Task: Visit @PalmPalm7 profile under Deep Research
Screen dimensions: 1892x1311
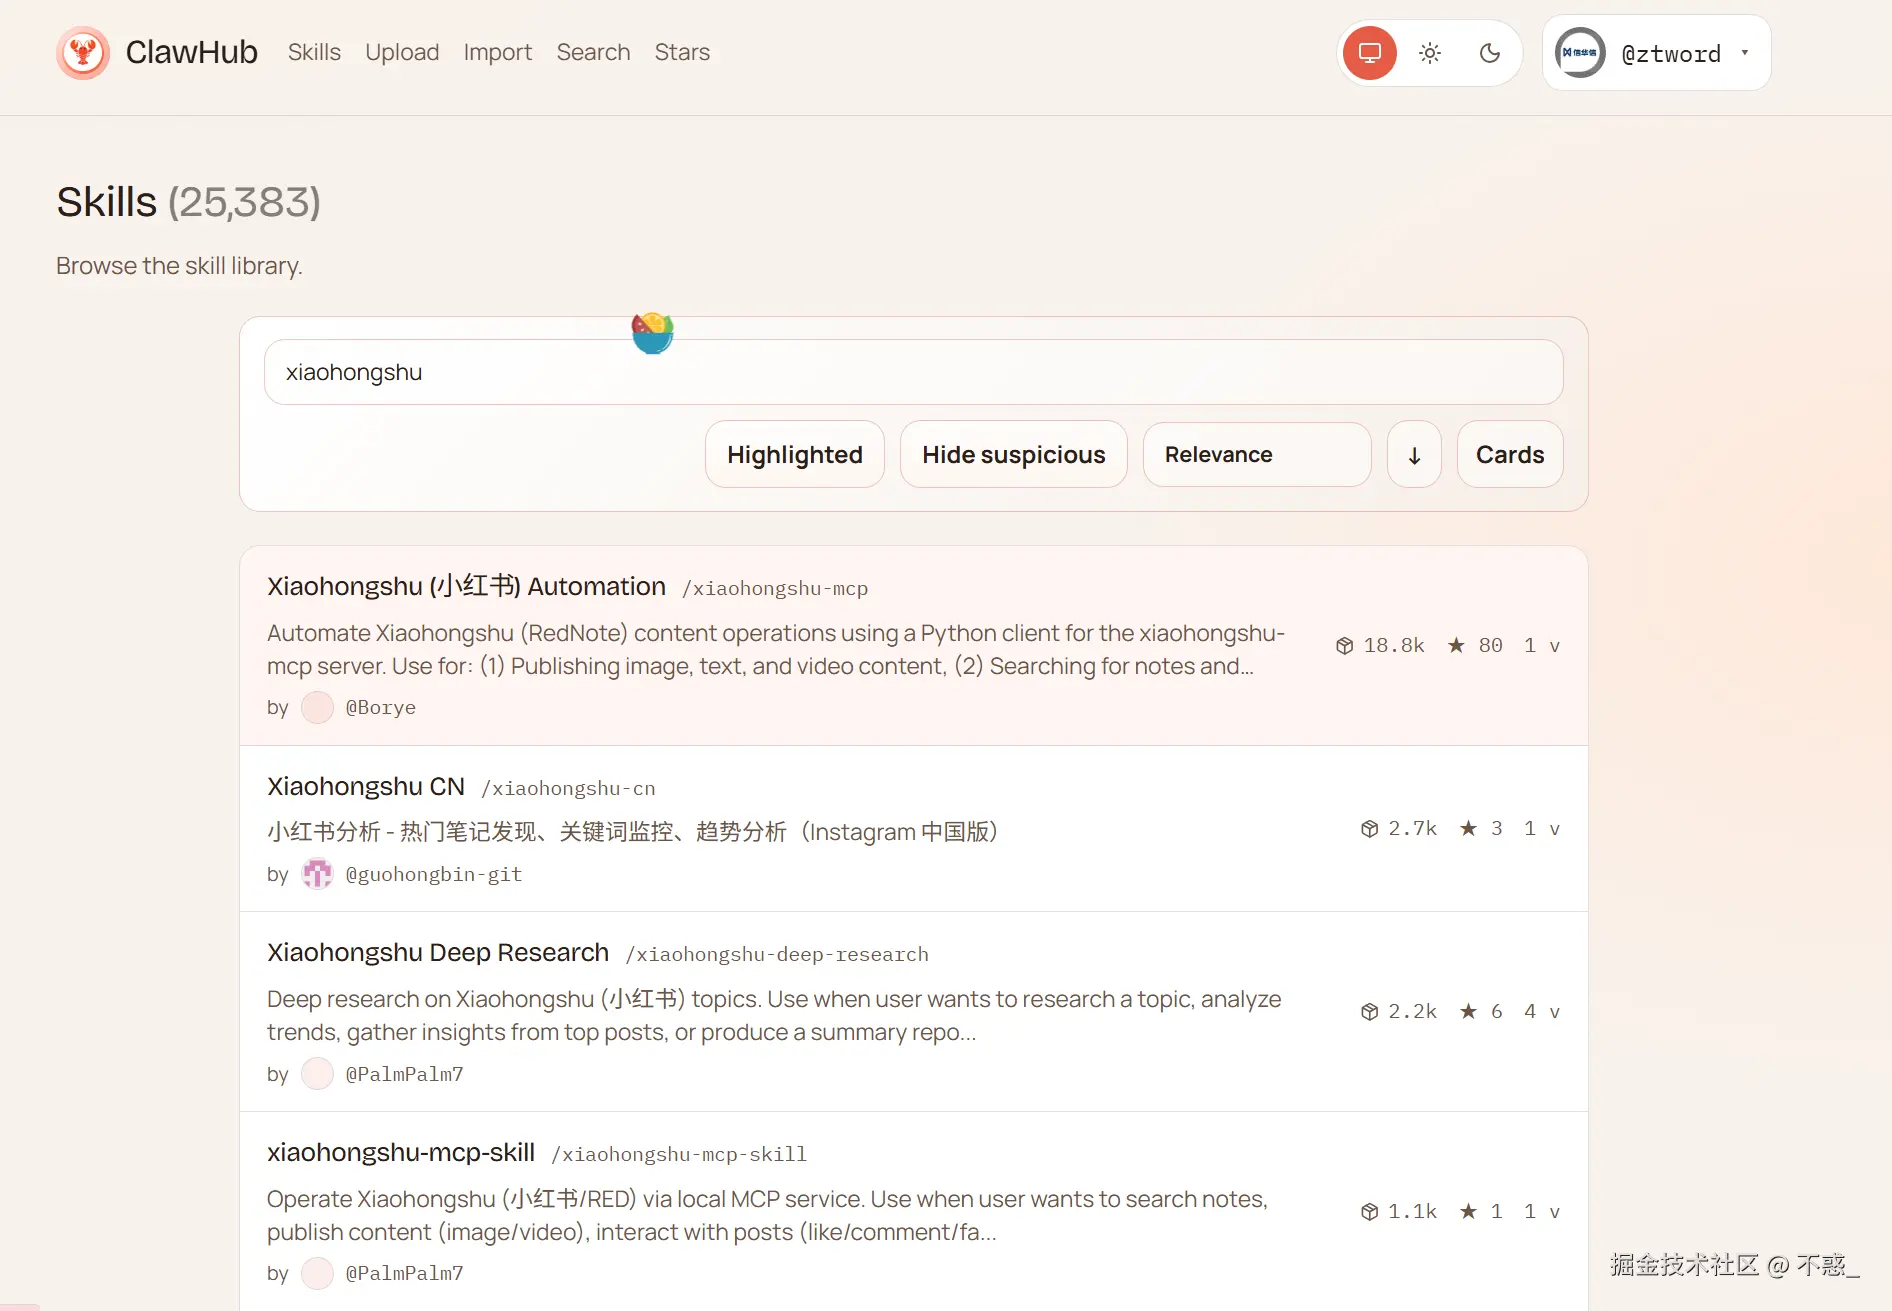Action: pyautogui.click(x=404, y=1074)
